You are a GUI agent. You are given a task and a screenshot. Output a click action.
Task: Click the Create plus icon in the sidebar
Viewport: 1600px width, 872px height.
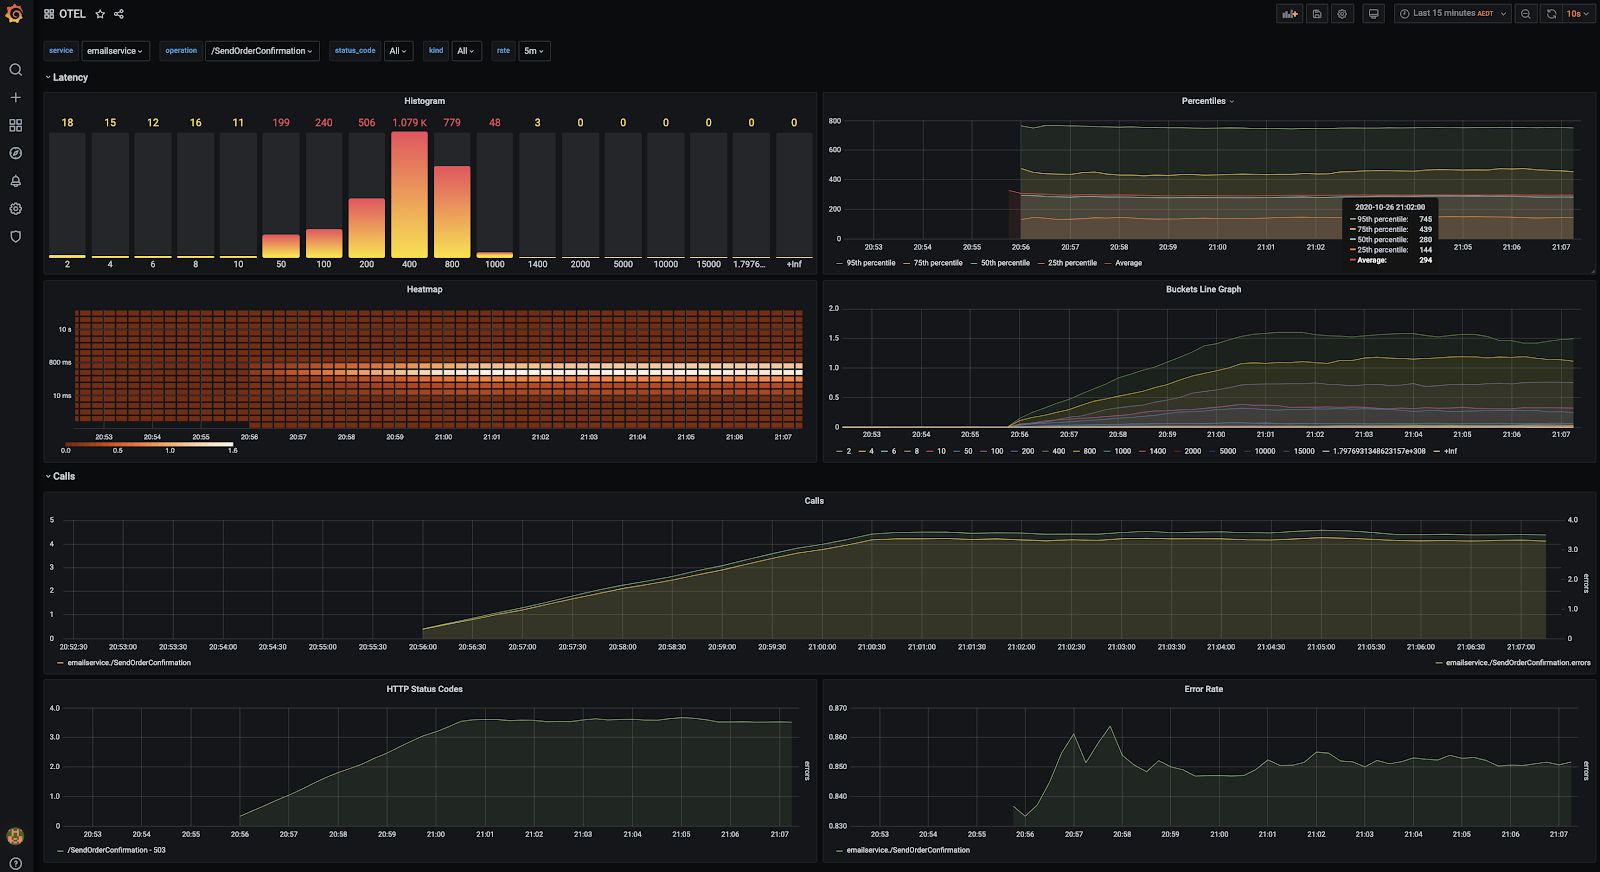[x=15, y=98]
